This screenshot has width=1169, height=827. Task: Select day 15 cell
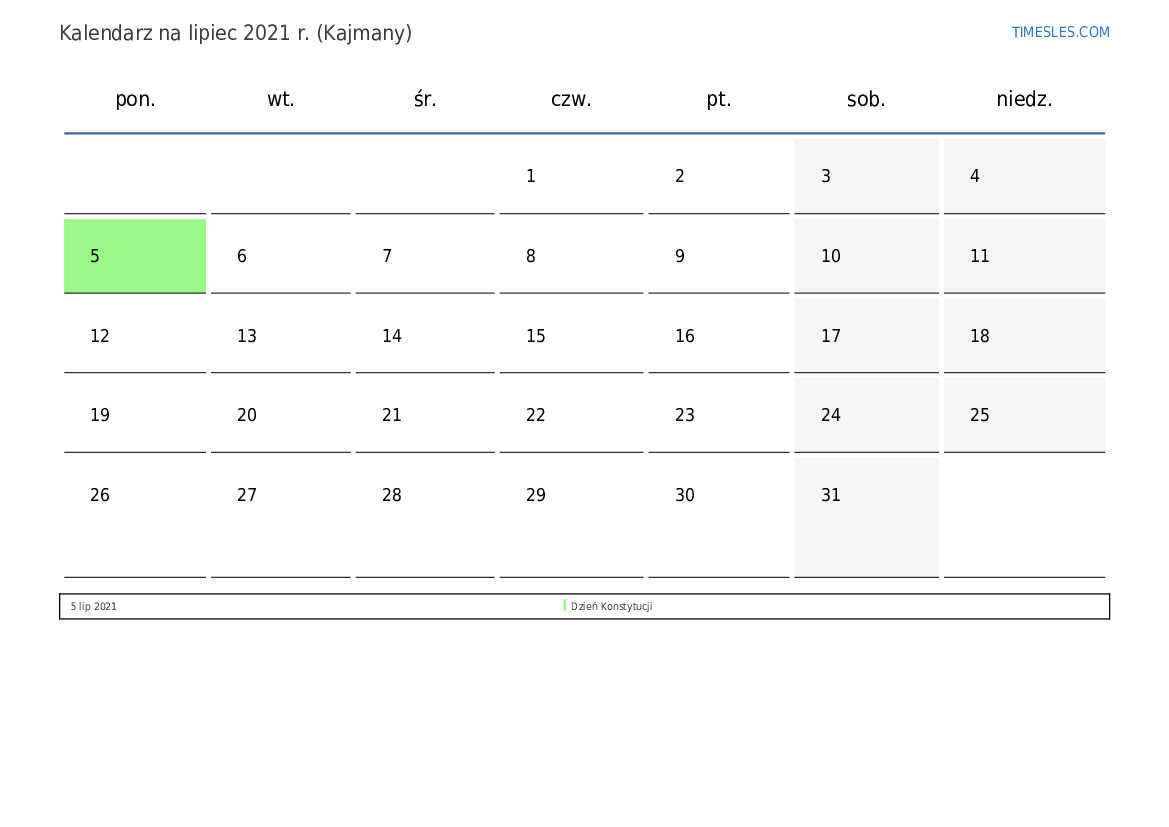click(x=571, y=336)
